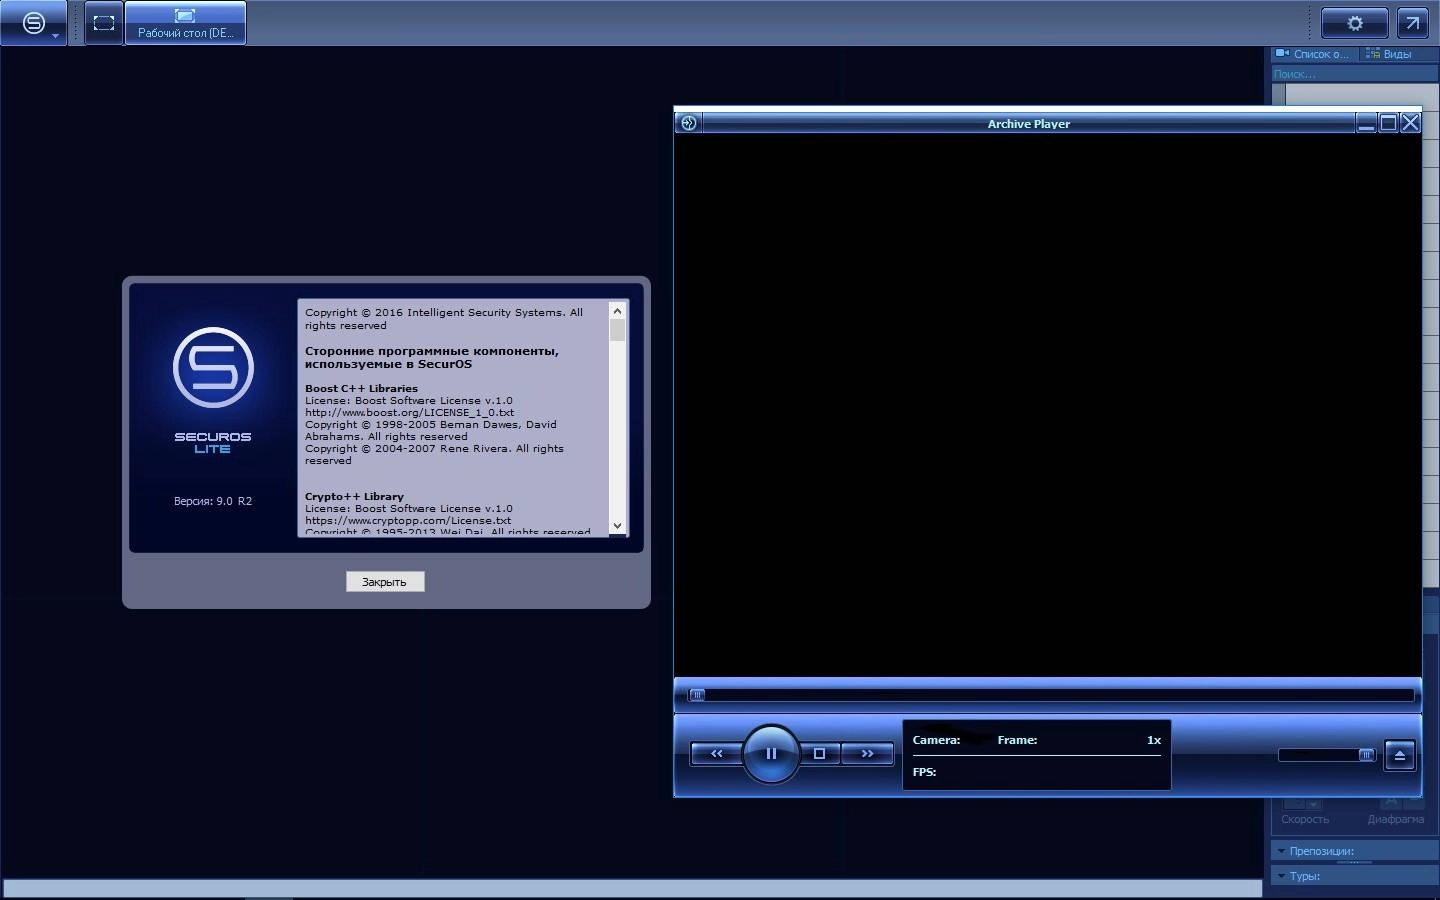Rewind playback in Archive Player
This screenshot has width=1440, height=900.
(x=716, y=754)
